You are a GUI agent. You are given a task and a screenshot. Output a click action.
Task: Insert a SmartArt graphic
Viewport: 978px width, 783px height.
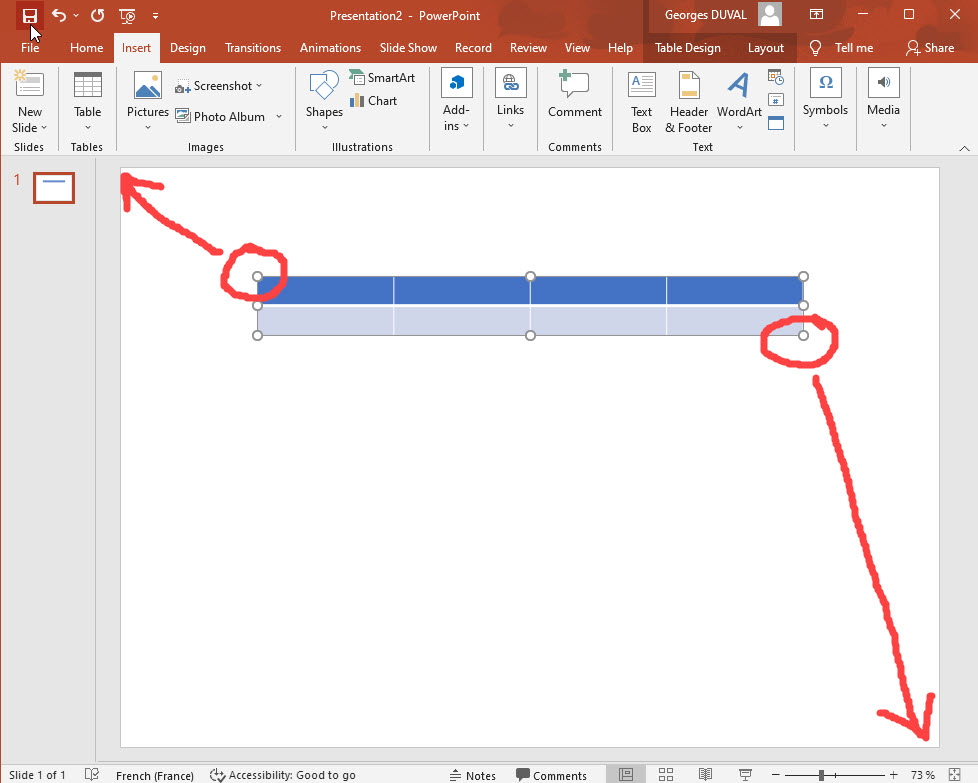pos(382,78)
